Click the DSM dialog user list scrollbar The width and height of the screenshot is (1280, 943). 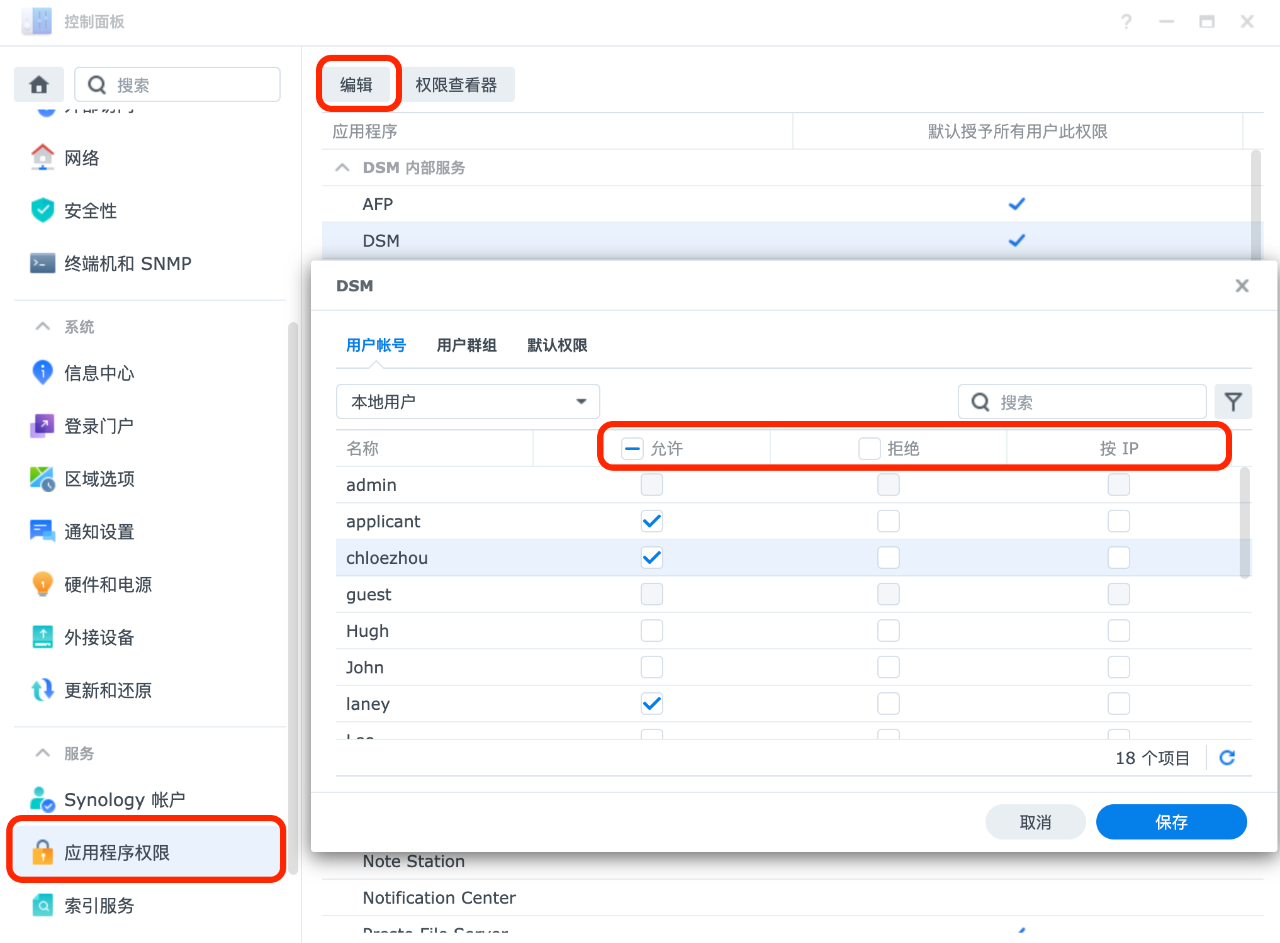(x=1245, y=522)
